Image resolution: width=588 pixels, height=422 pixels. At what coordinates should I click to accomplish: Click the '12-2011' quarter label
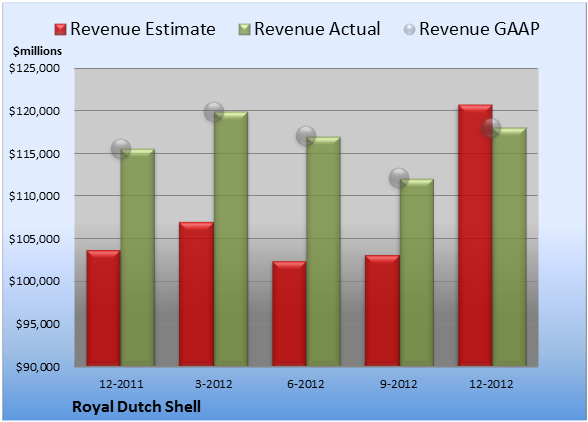coord(121,384)
